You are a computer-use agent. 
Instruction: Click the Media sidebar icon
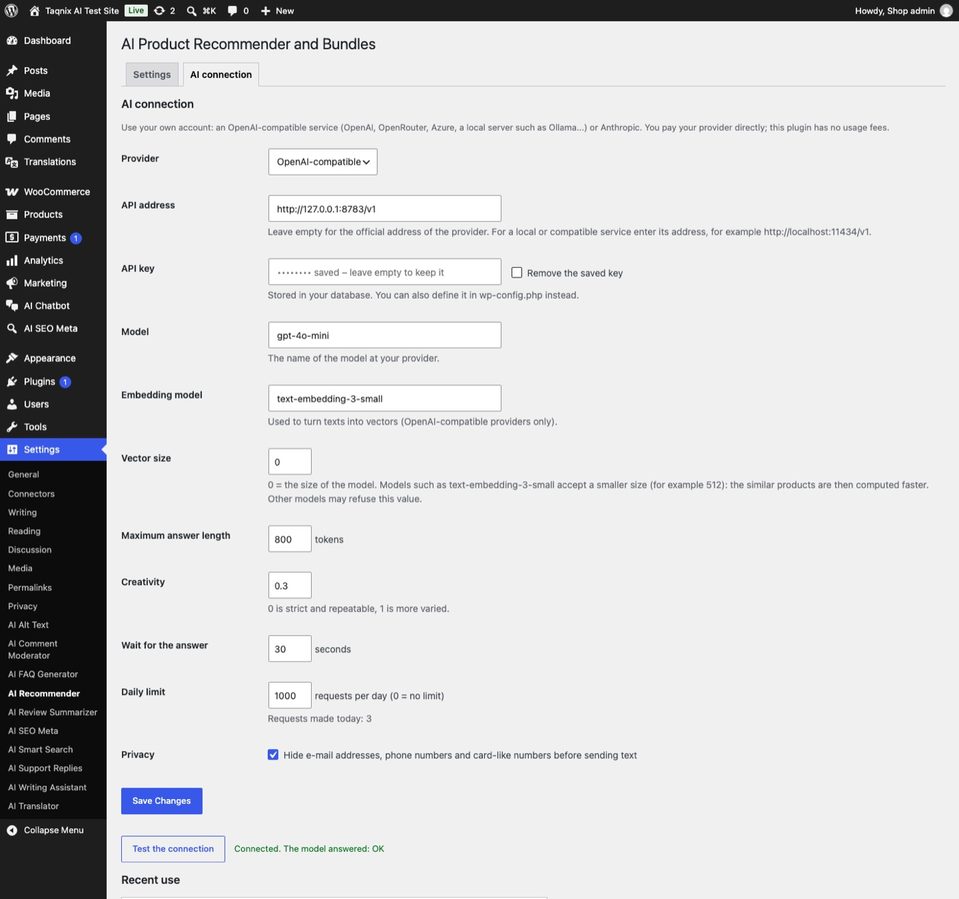(x=12, y=93)
